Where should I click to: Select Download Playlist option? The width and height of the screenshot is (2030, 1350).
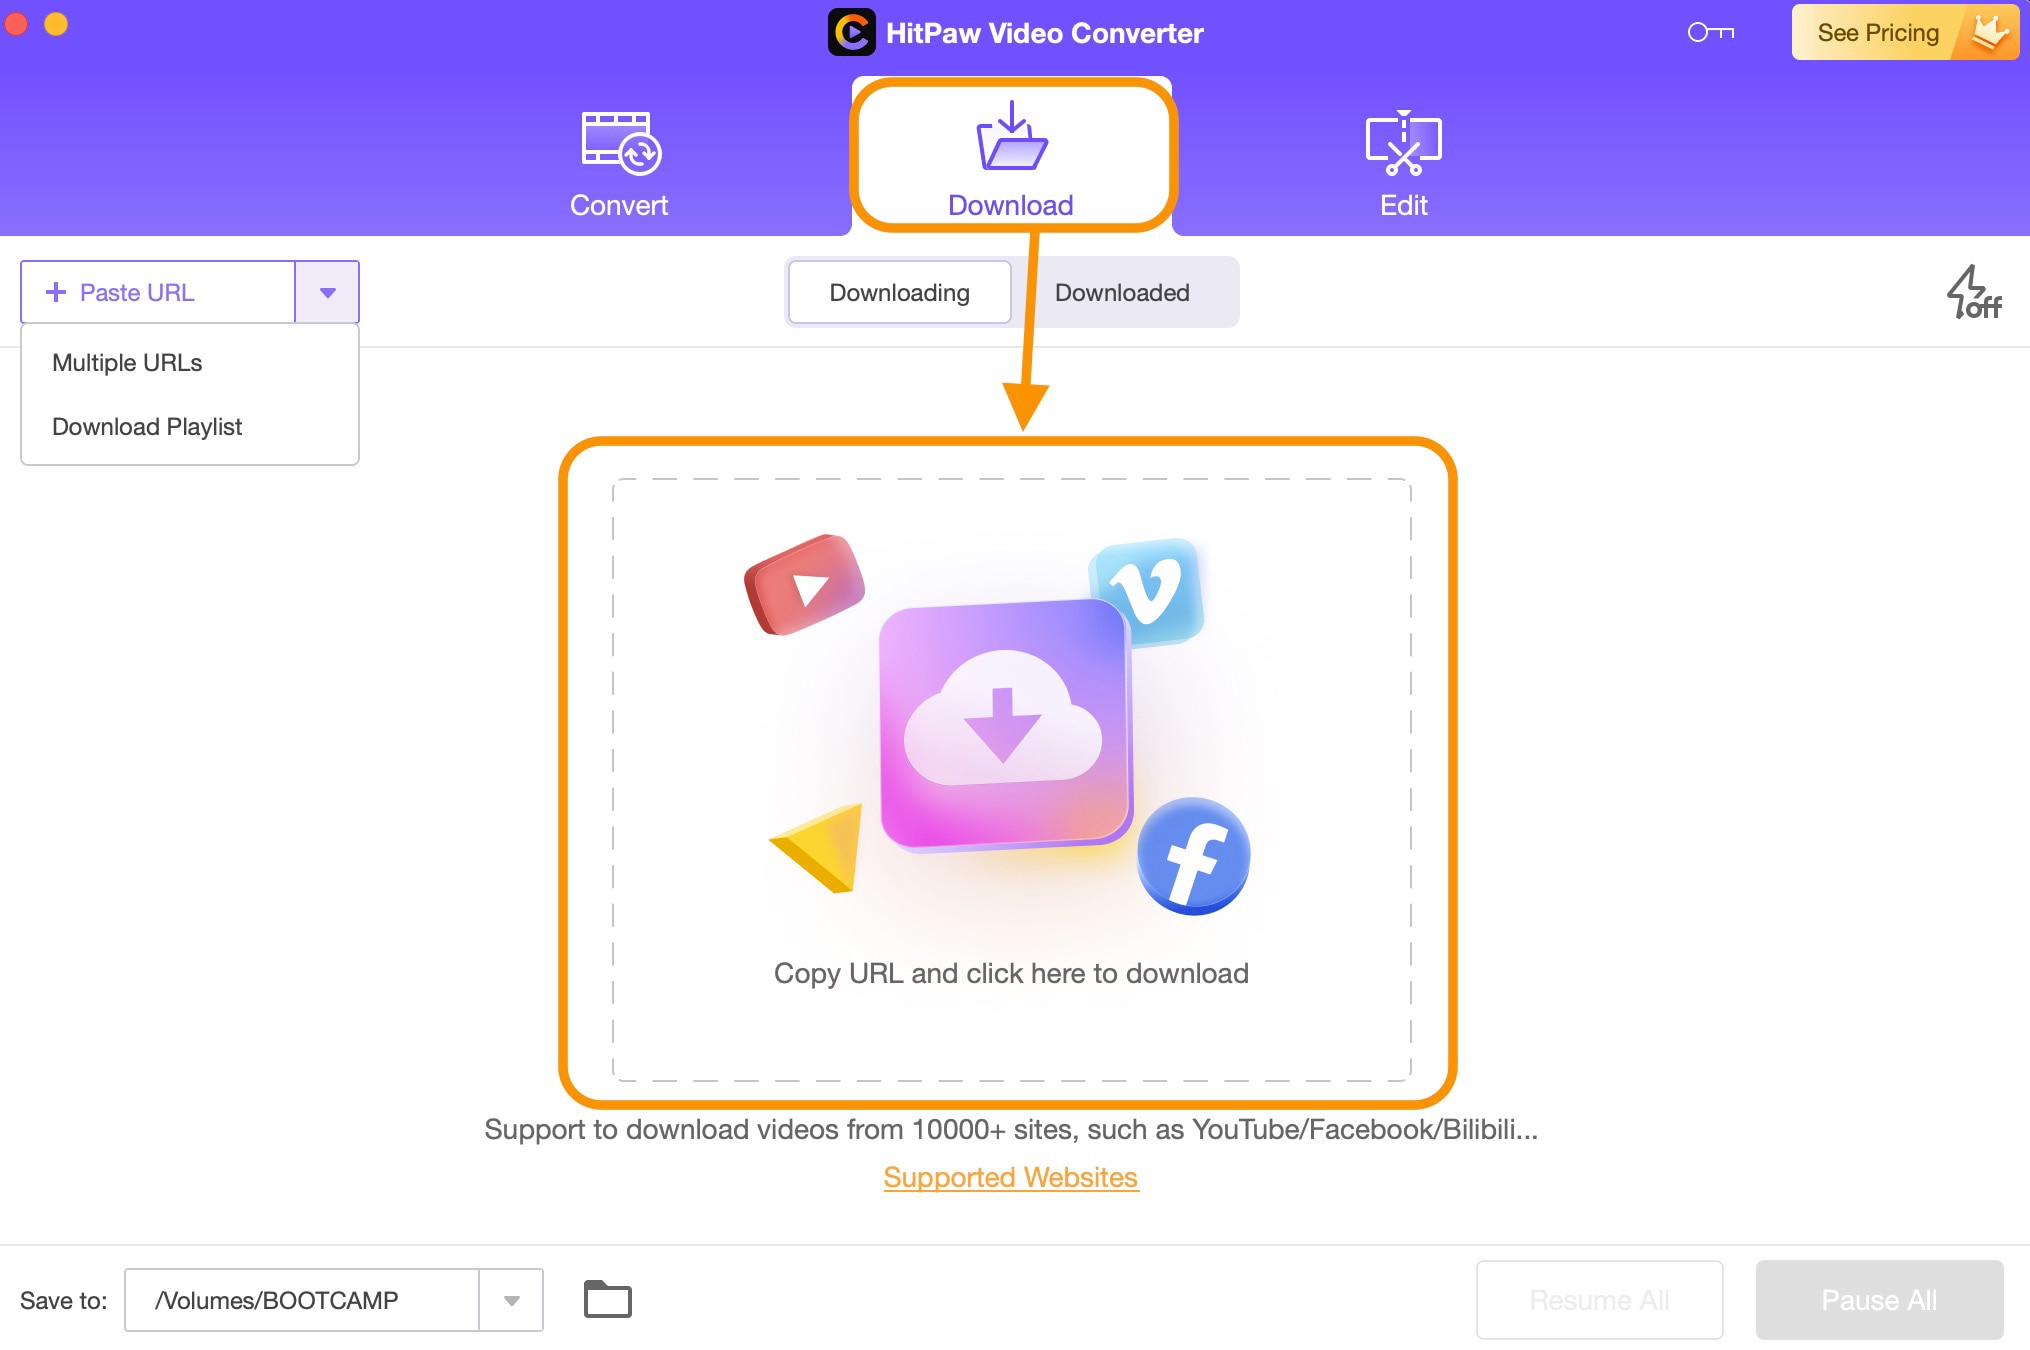click(146, 425)
